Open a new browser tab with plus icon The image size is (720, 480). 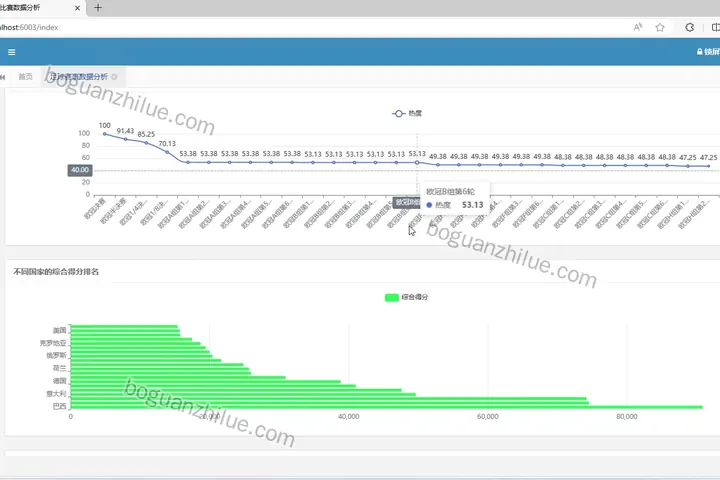98,8
